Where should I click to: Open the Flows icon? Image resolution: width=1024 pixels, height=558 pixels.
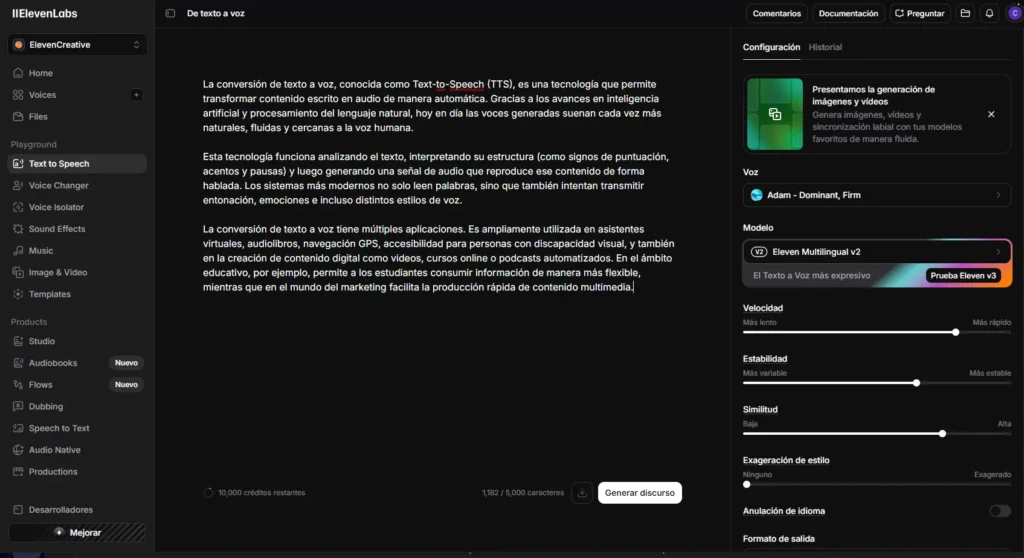18,385
